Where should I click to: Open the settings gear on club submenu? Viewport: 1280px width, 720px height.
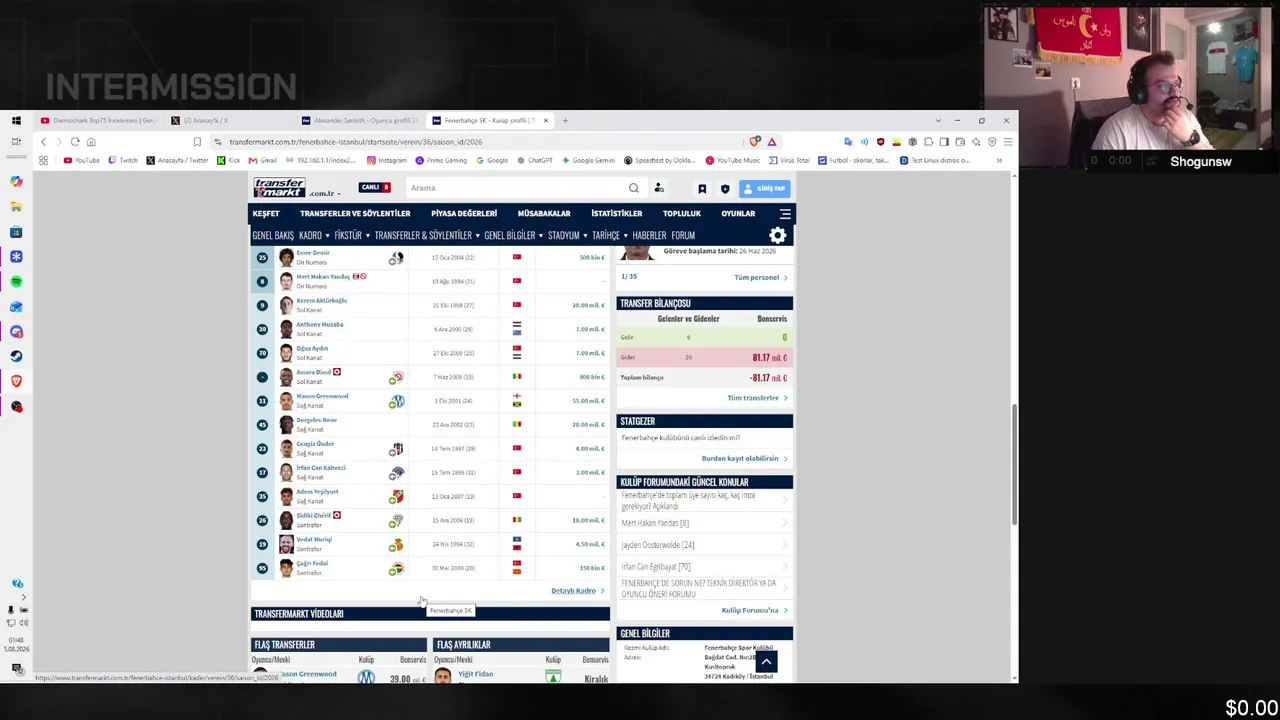point(778,235)
